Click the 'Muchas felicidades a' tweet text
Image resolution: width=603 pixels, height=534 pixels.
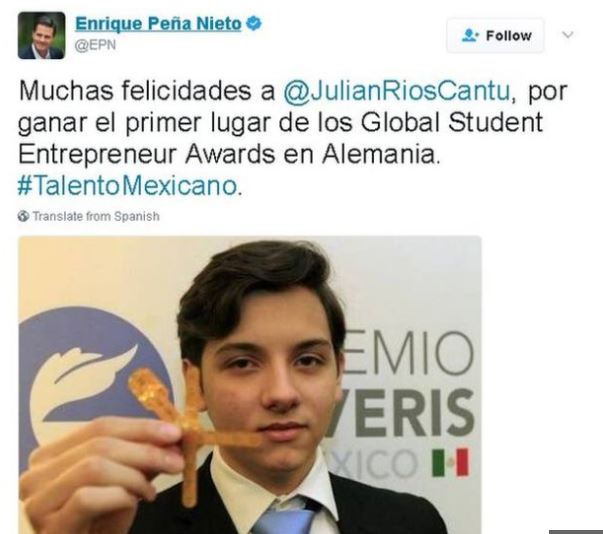tap(147, 91)
